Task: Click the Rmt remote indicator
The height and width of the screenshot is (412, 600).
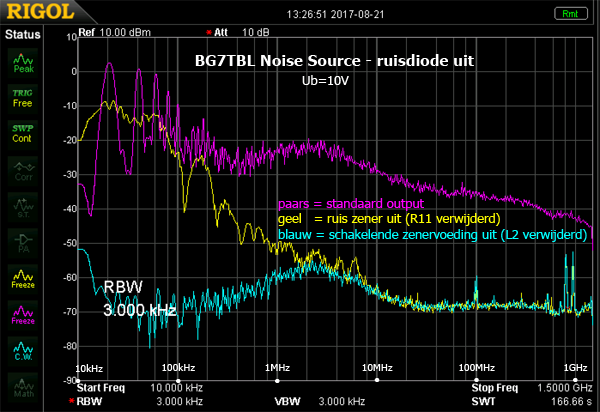Action: (x=571, y=14)
